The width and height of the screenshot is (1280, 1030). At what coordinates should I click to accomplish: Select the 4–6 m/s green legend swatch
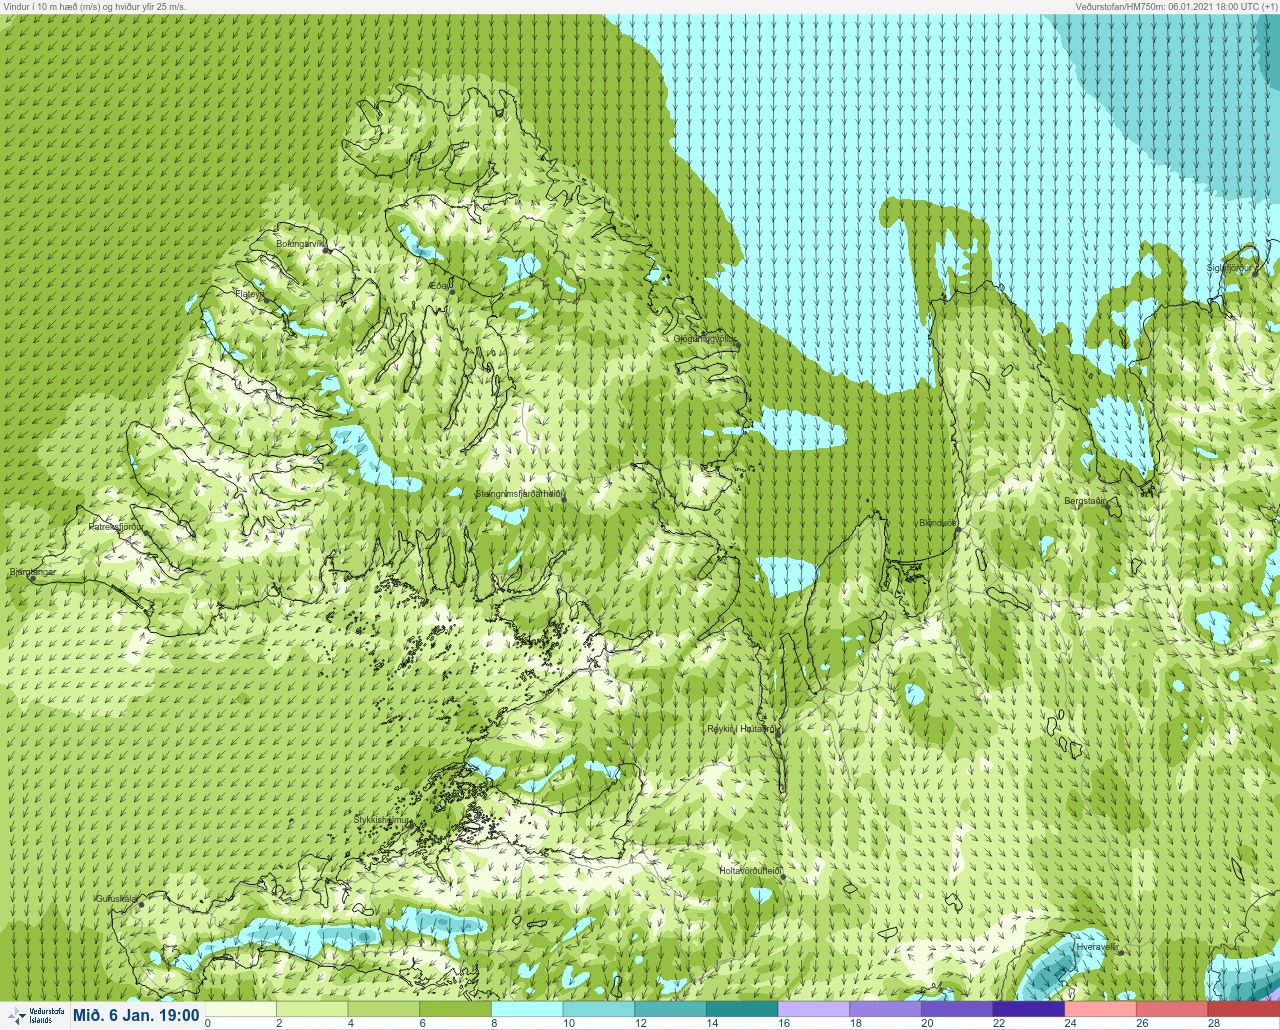tap(383, 1008)
